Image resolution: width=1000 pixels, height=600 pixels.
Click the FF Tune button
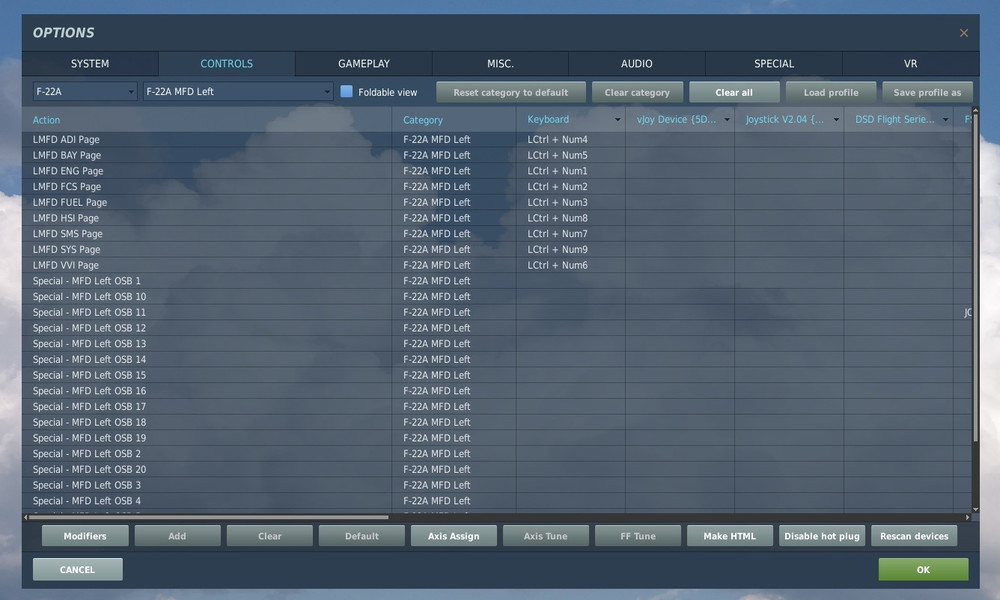click(638, 536)
